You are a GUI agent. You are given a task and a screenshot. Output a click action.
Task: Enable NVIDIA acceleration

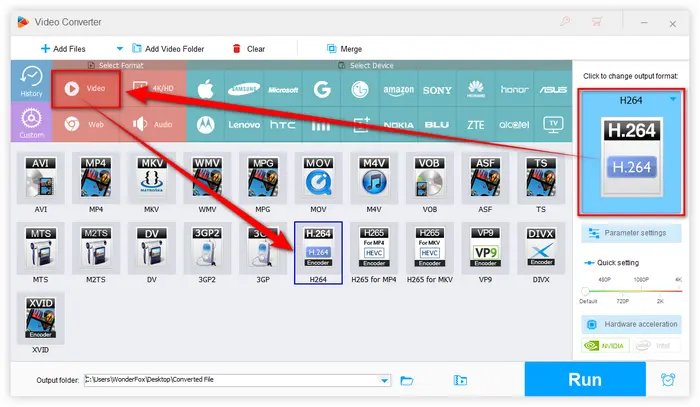tap(605, 346)
